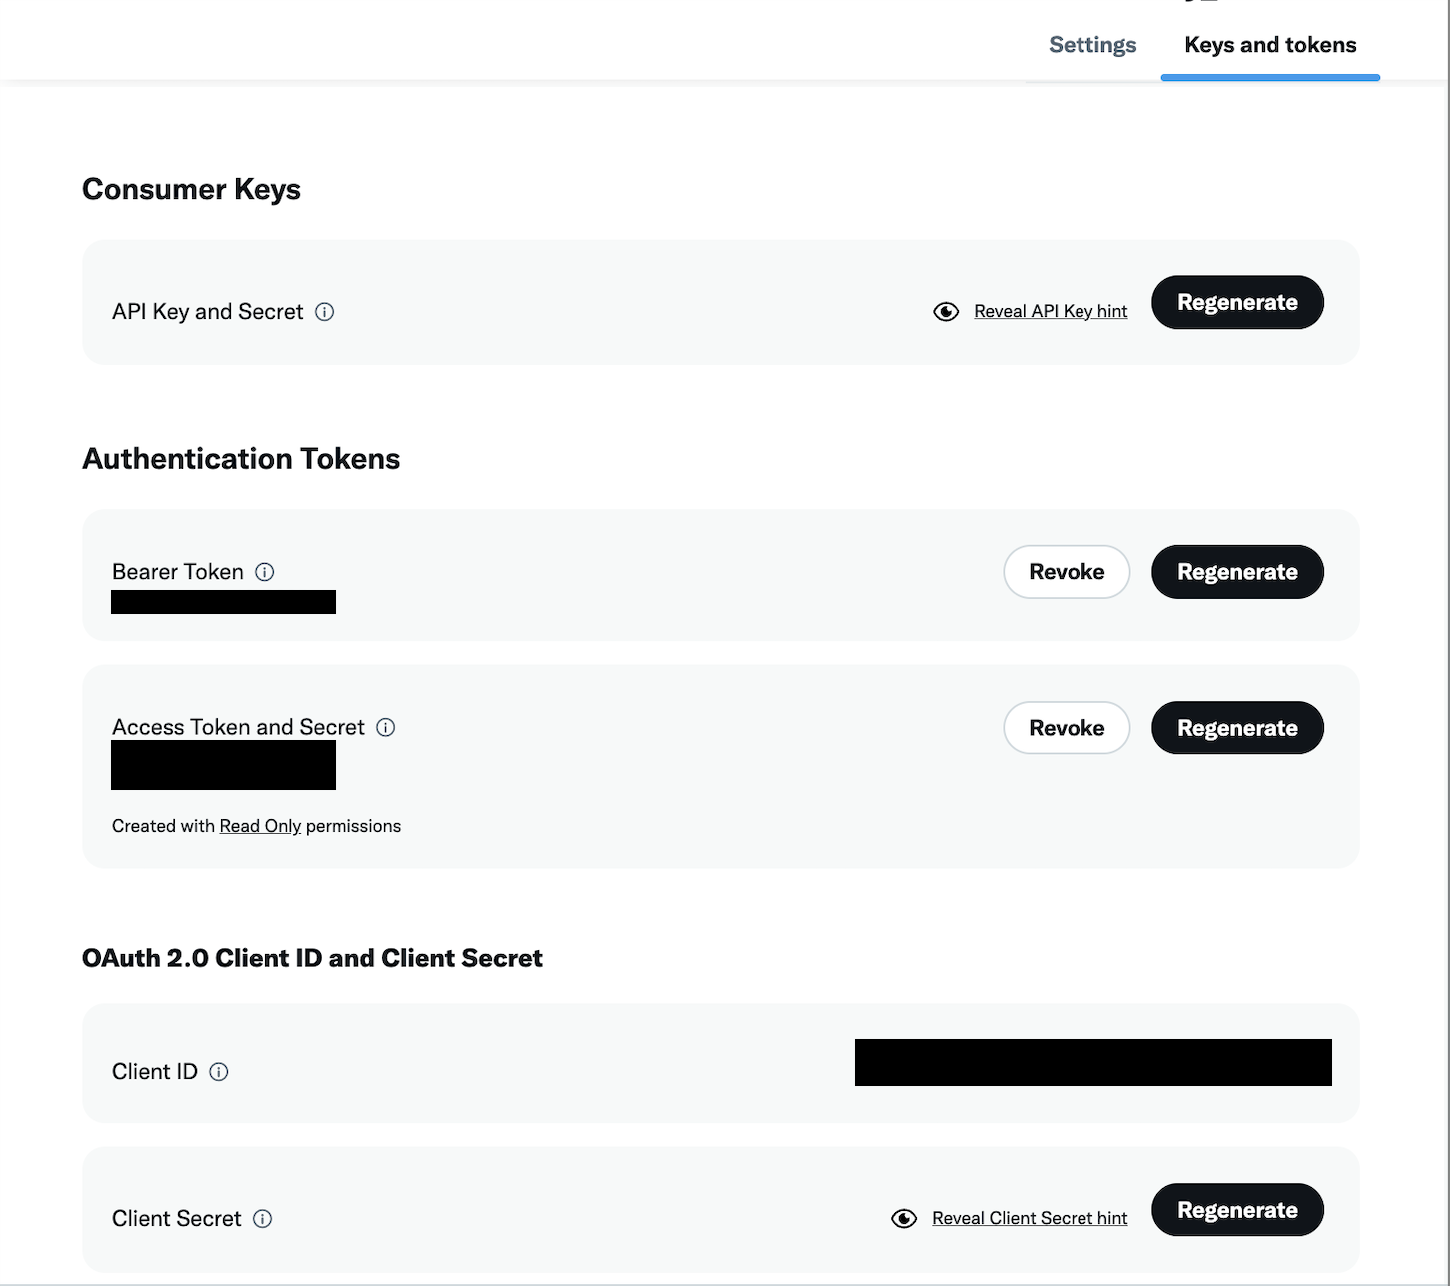Regenerate the Access Token and Secret
The height and width of the screenshot is (1286, 1450).
point(1237,728)
